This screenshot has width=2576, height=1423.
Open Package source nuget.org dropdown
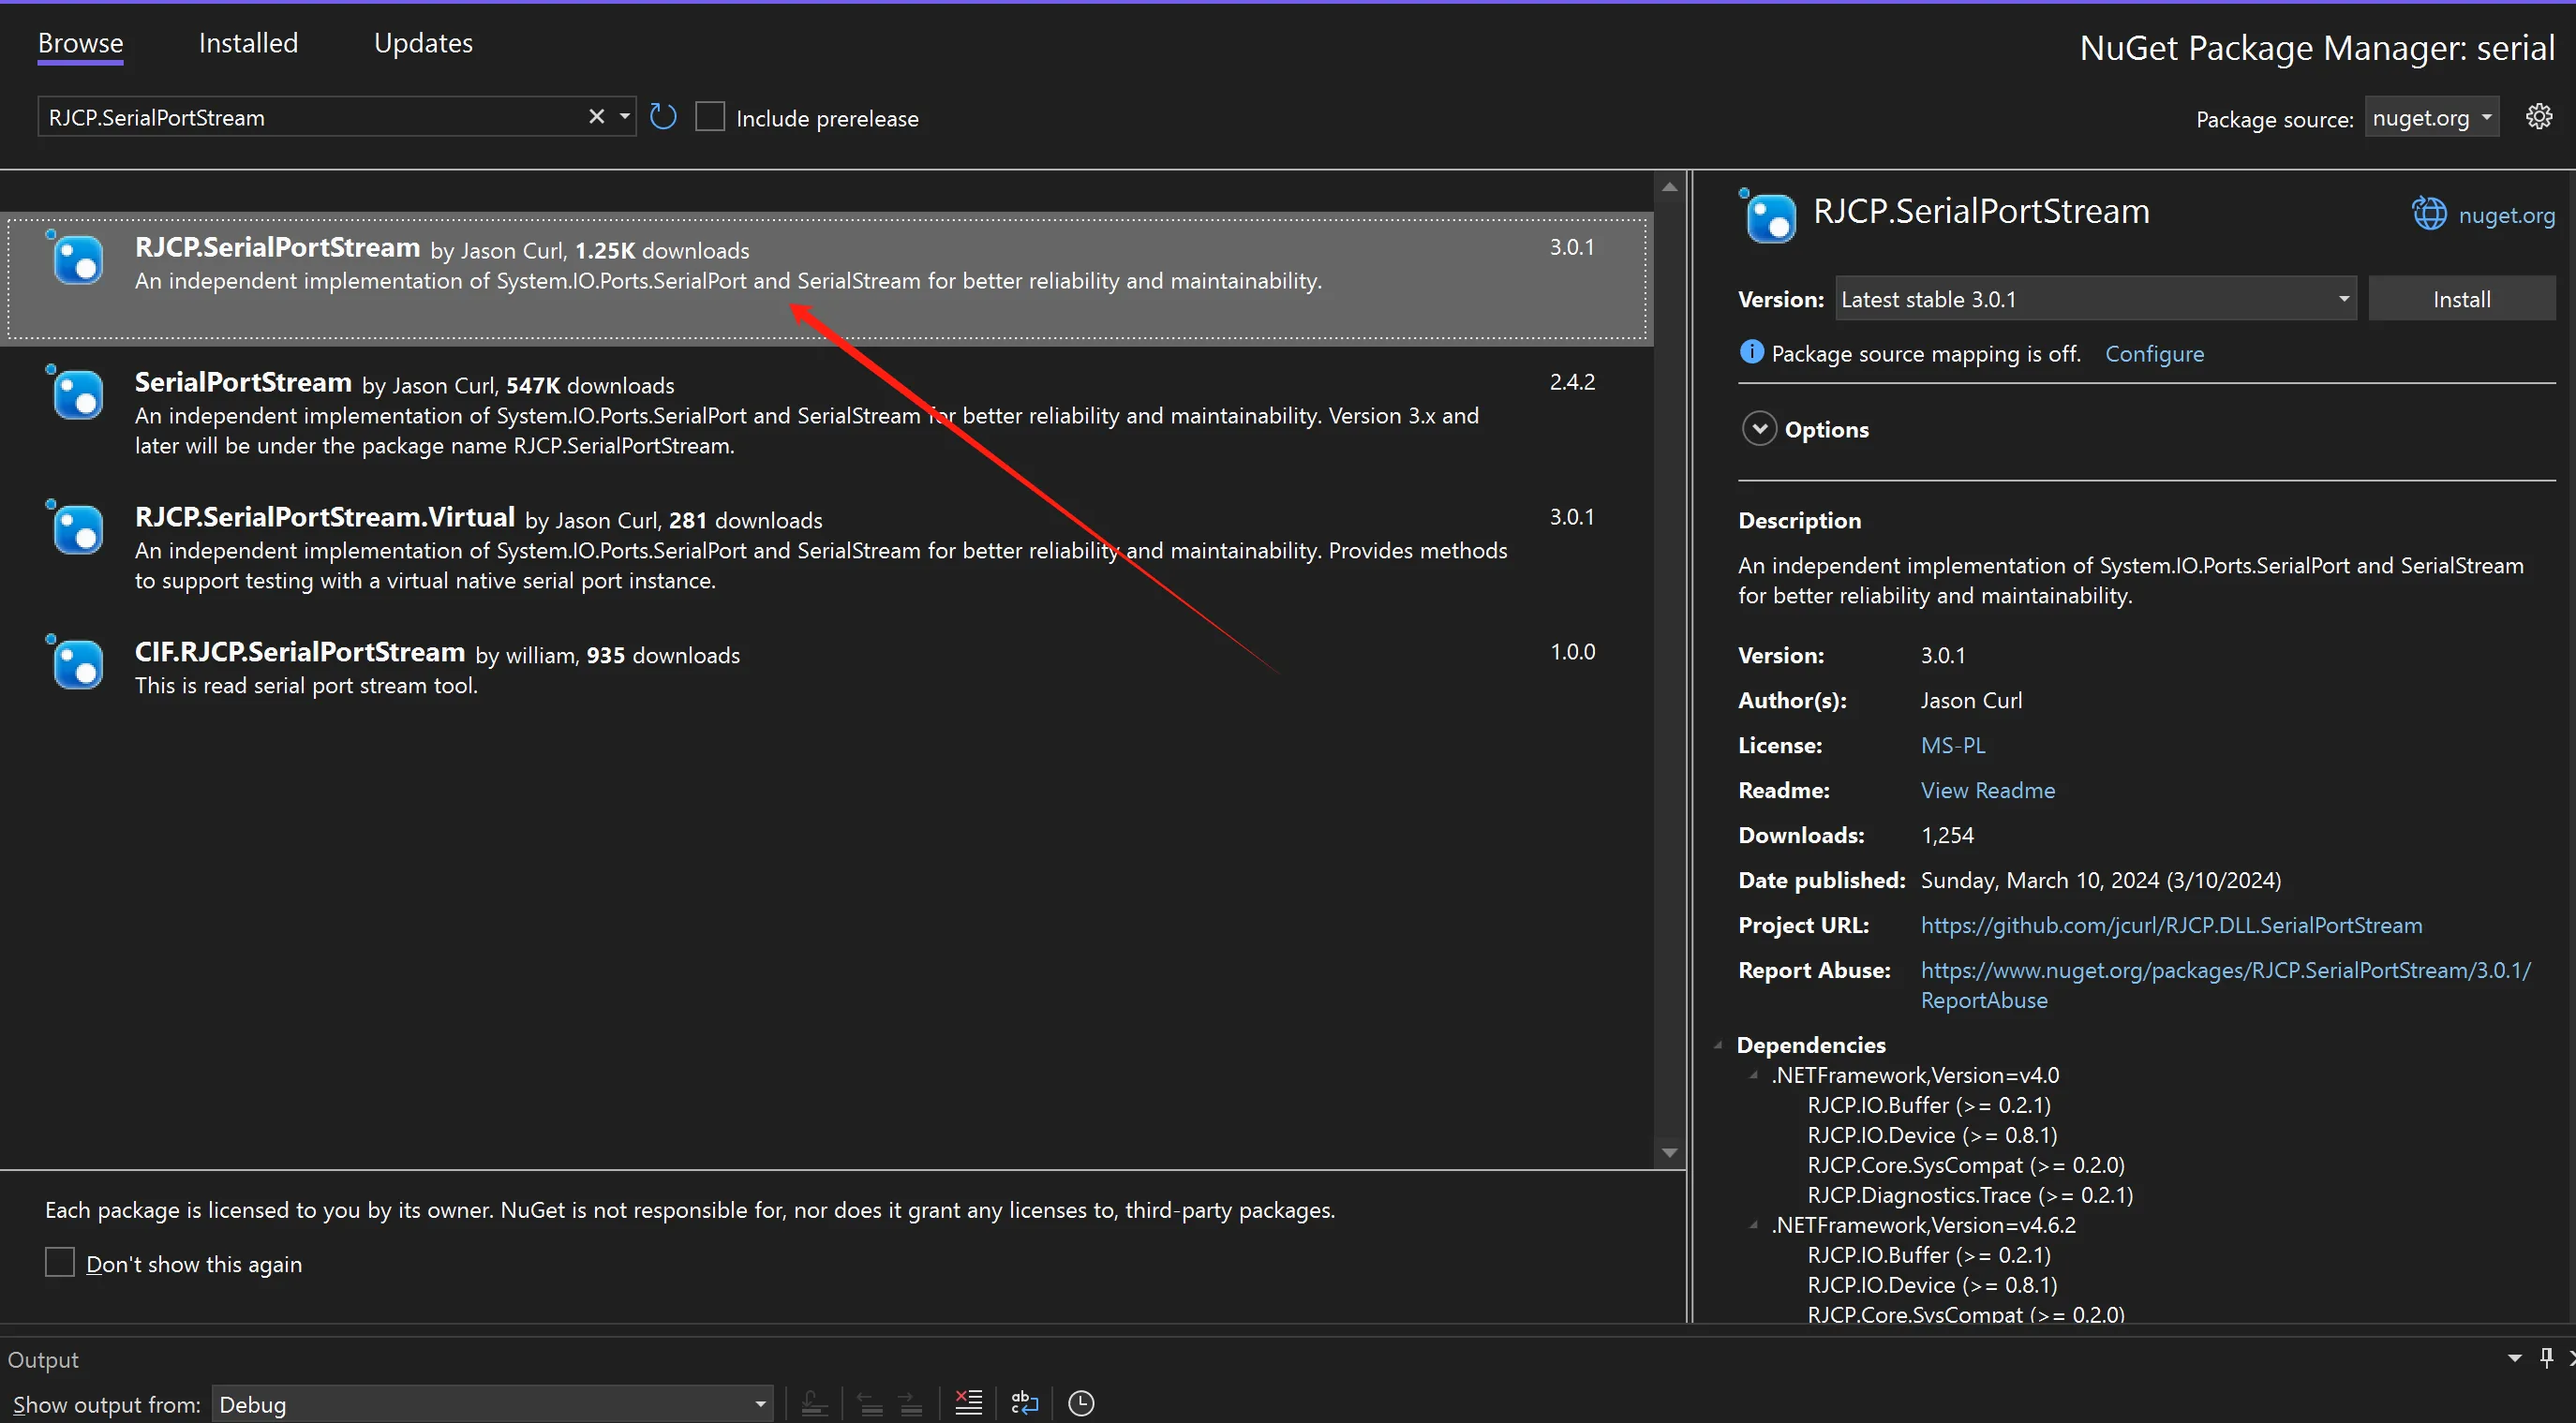pyautogui.click(x=2431, y=118)
